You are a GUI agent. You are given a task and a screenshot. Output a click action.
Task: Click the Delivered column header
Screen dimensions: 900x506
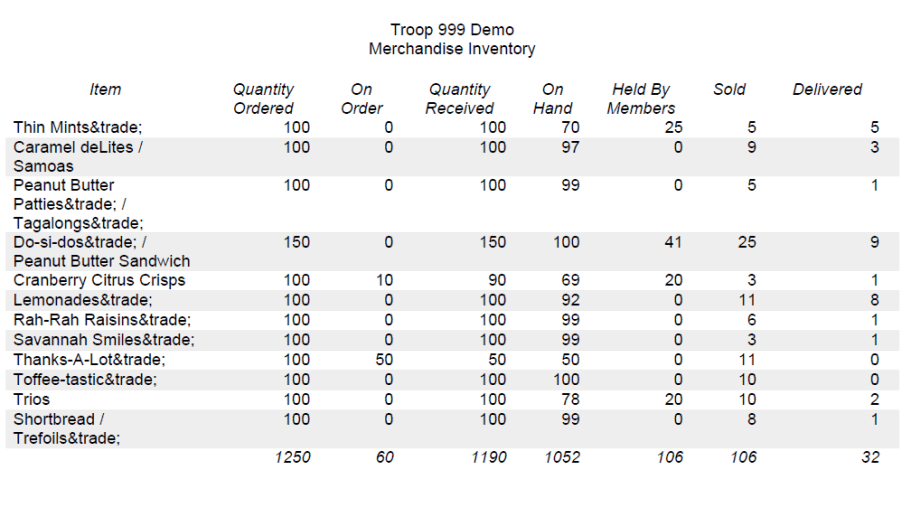click(827, 89)
